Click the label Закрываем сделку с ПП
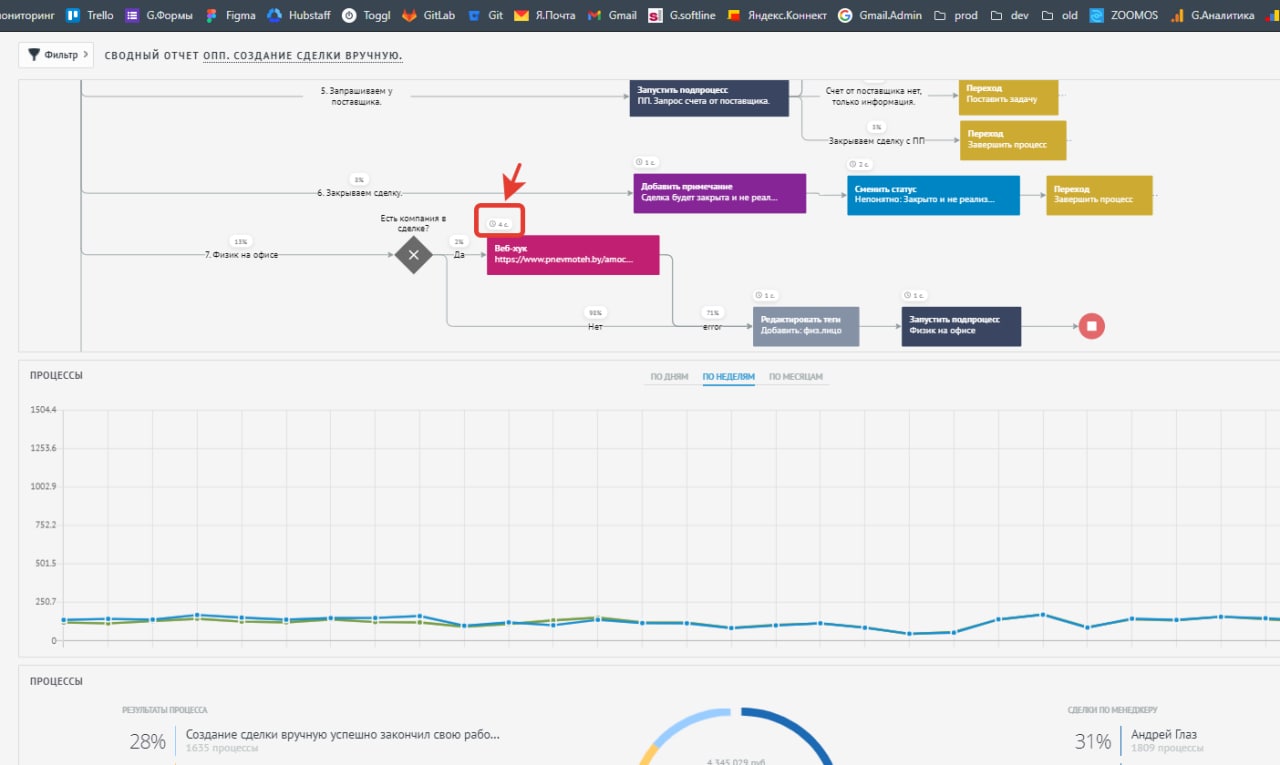Viewport: 1280px width, 765px height. (x=877, y=141)
